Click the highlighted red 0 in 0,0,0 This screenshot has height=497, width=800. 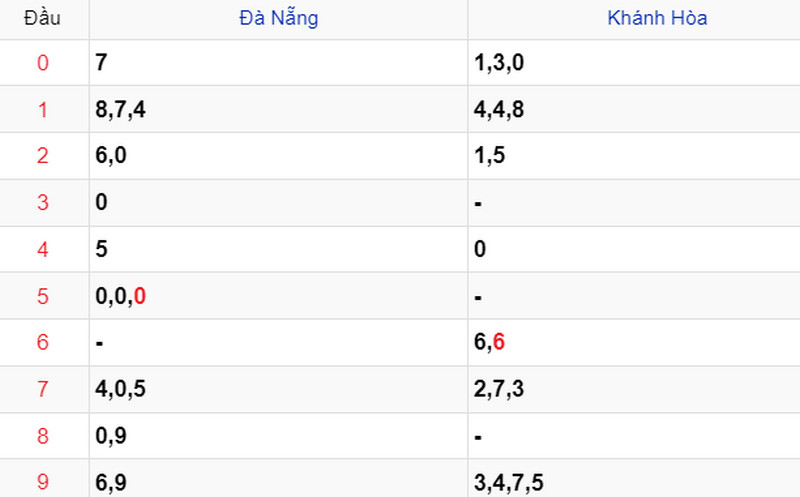point(140,296)
